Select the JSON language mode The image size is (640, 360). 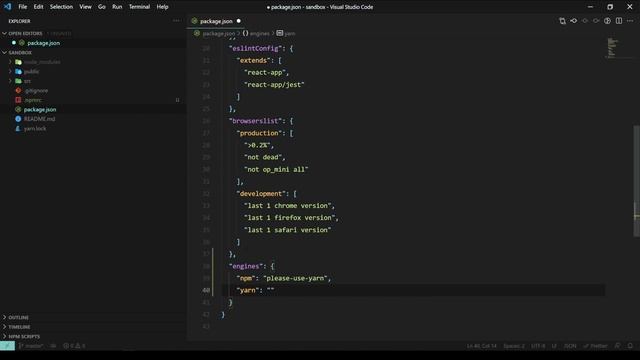(570, 346)
